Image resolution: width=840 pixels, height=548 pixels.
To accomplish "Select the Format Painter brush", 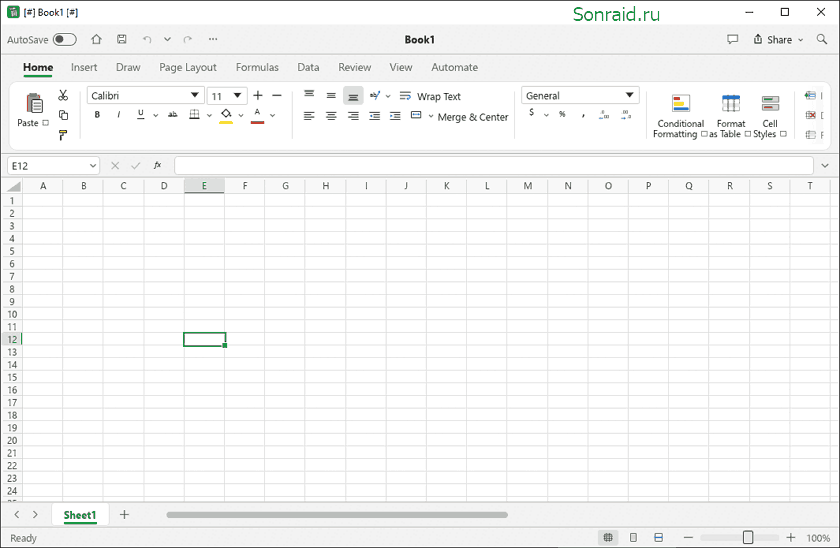I will [63, 135].
